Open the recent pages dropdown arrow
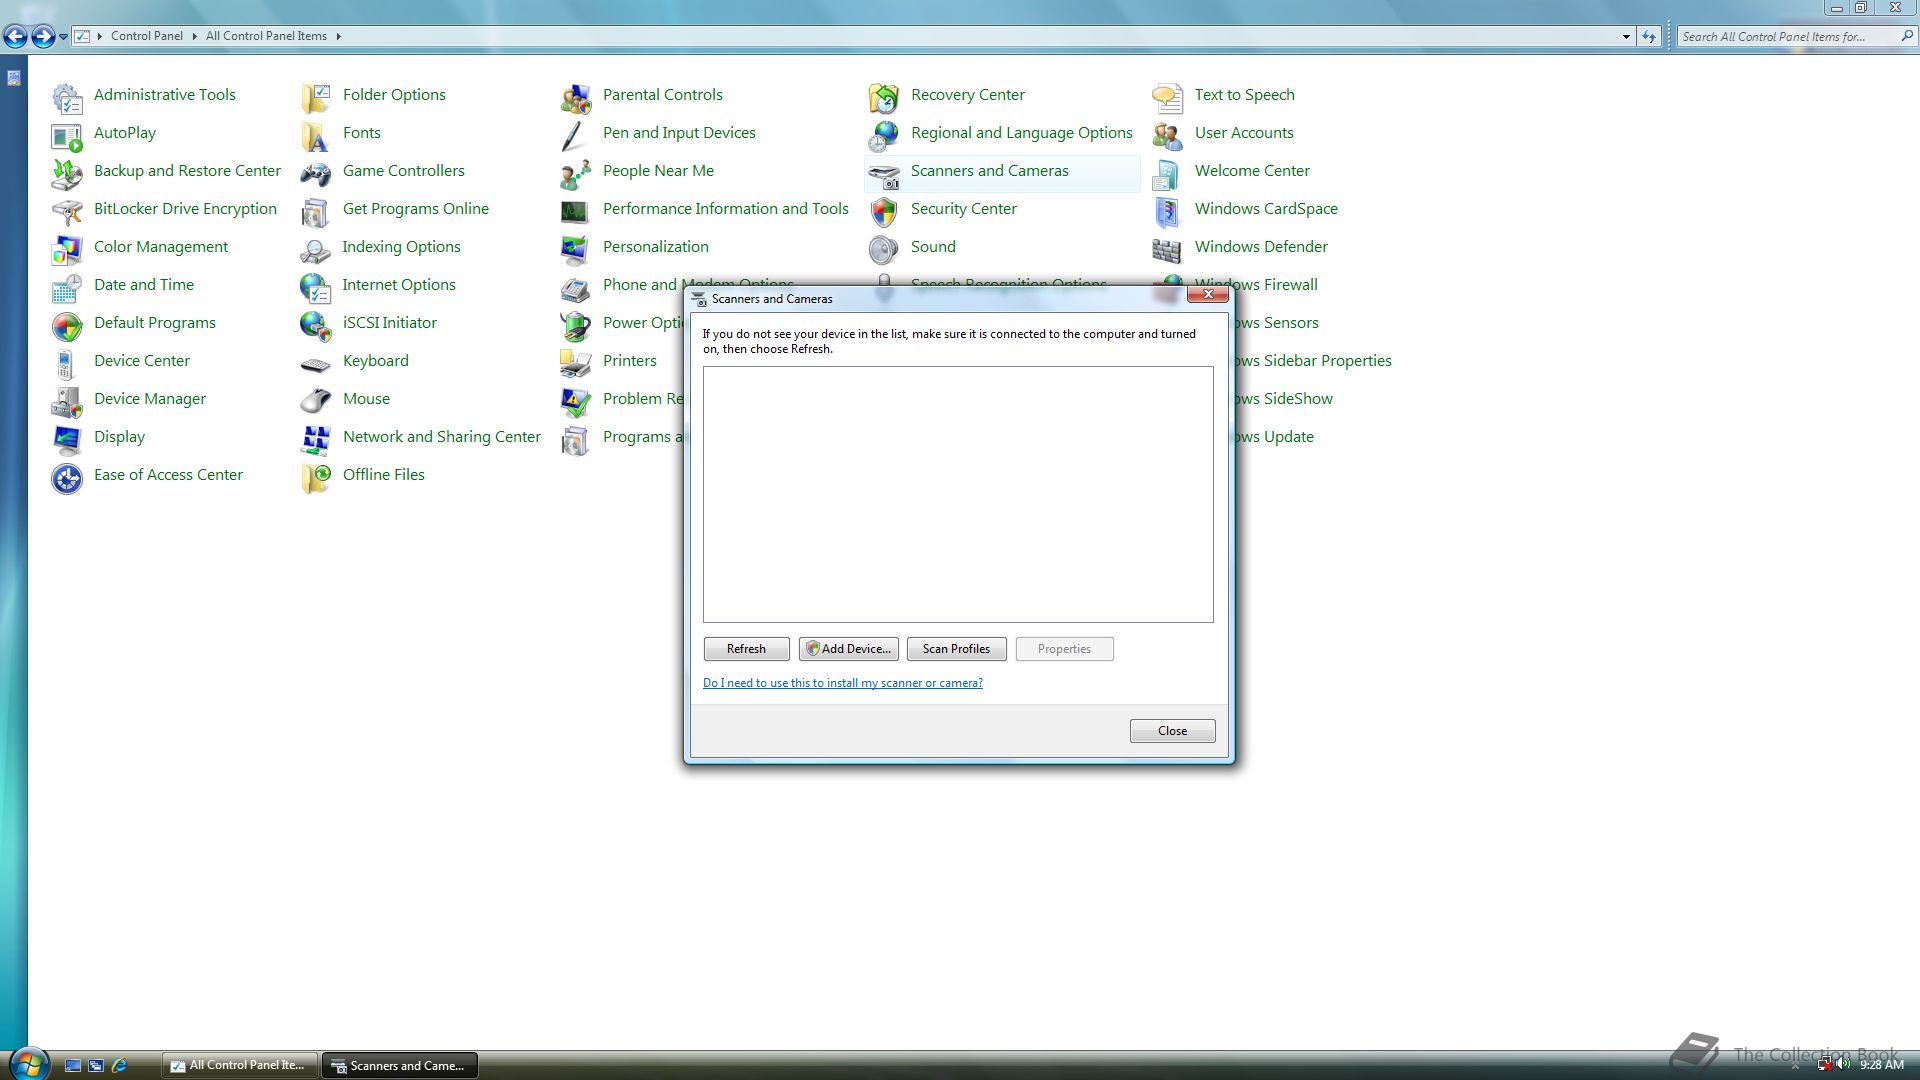 coord(63,37)
